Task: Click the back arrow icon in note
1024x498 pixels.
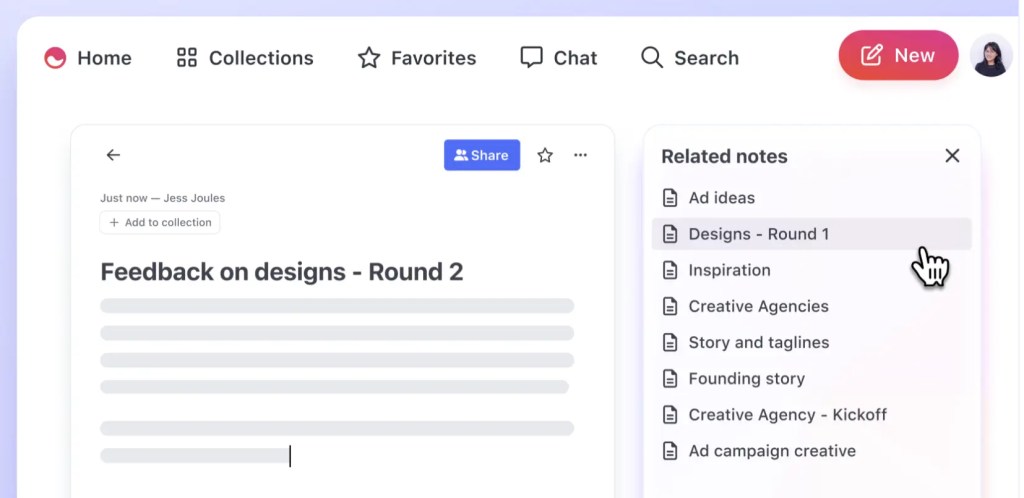Action: [x=113, y=155]
